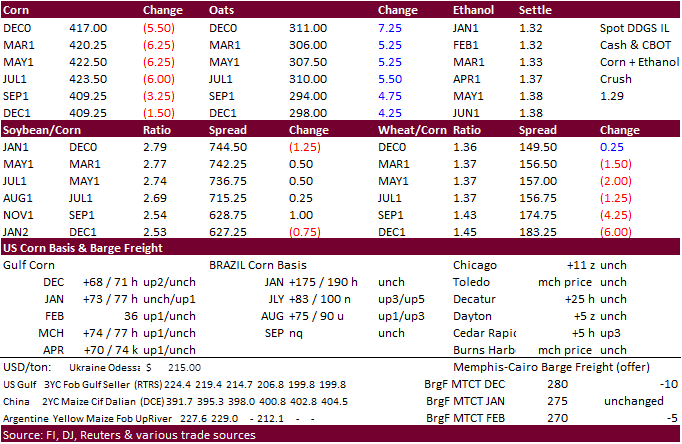Select the Memphis-Cairo Barge Freight heading
The image size is (682, 444).
(x=514, y=367)
